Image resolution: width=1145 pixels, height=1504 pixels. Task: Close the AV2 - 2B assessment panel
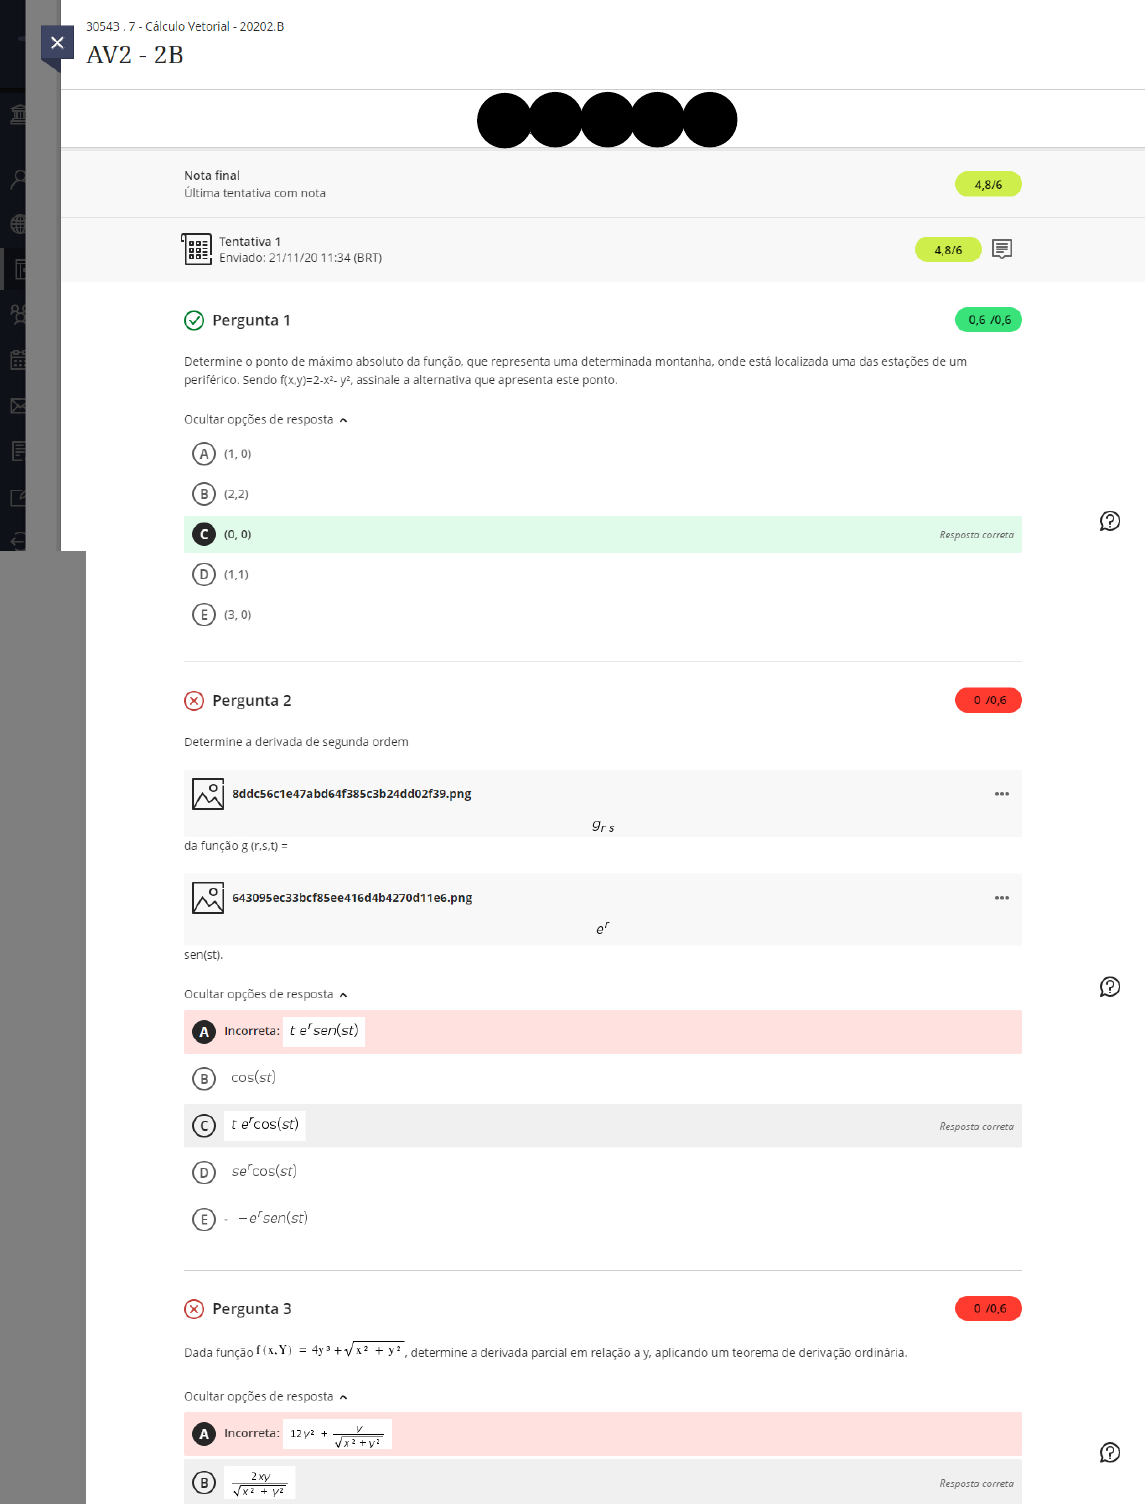[57, 43]
